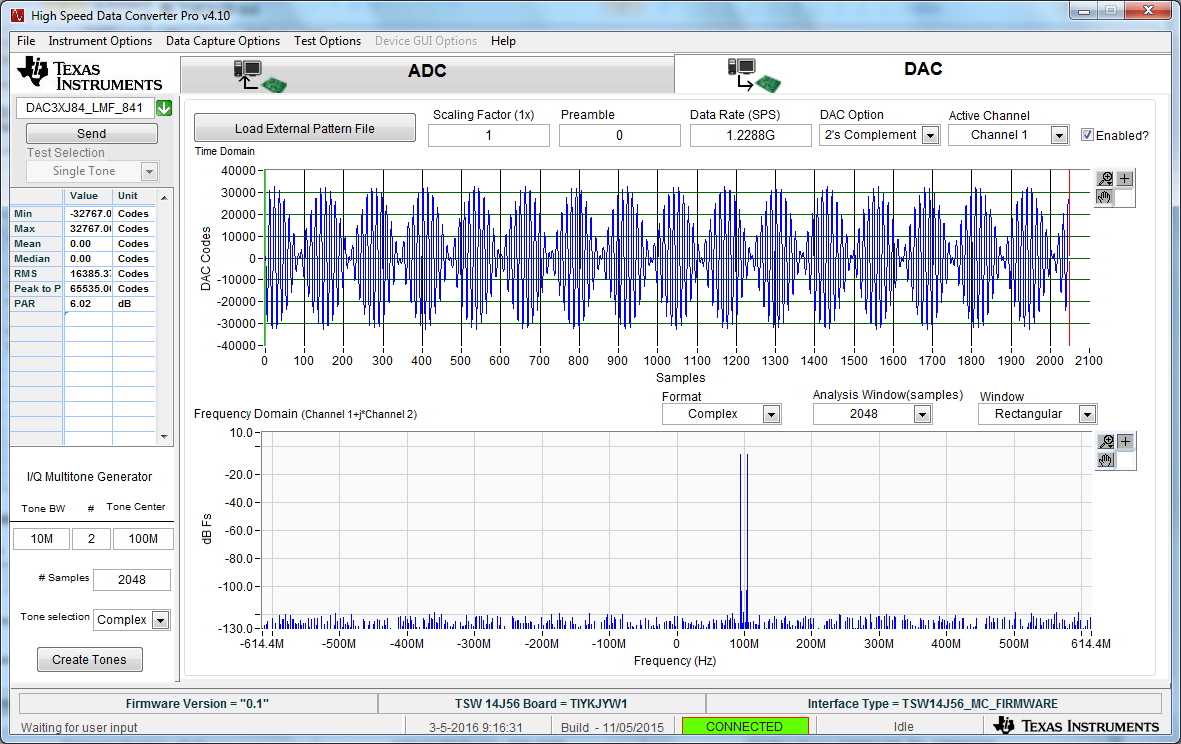Image resolution: width=1181 pixels, height=744 pixels.
Task: Click the Create Tones button
Action: [90, 660]
